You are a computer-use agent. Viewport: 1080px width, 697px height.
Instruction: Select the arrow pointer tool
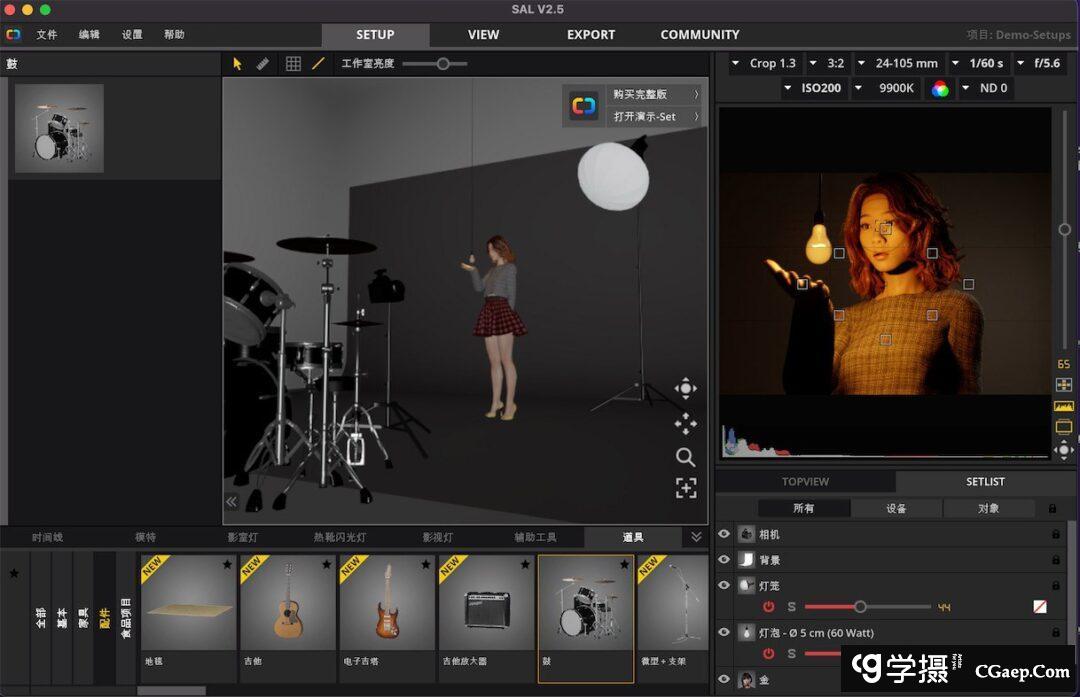(238, 63)
